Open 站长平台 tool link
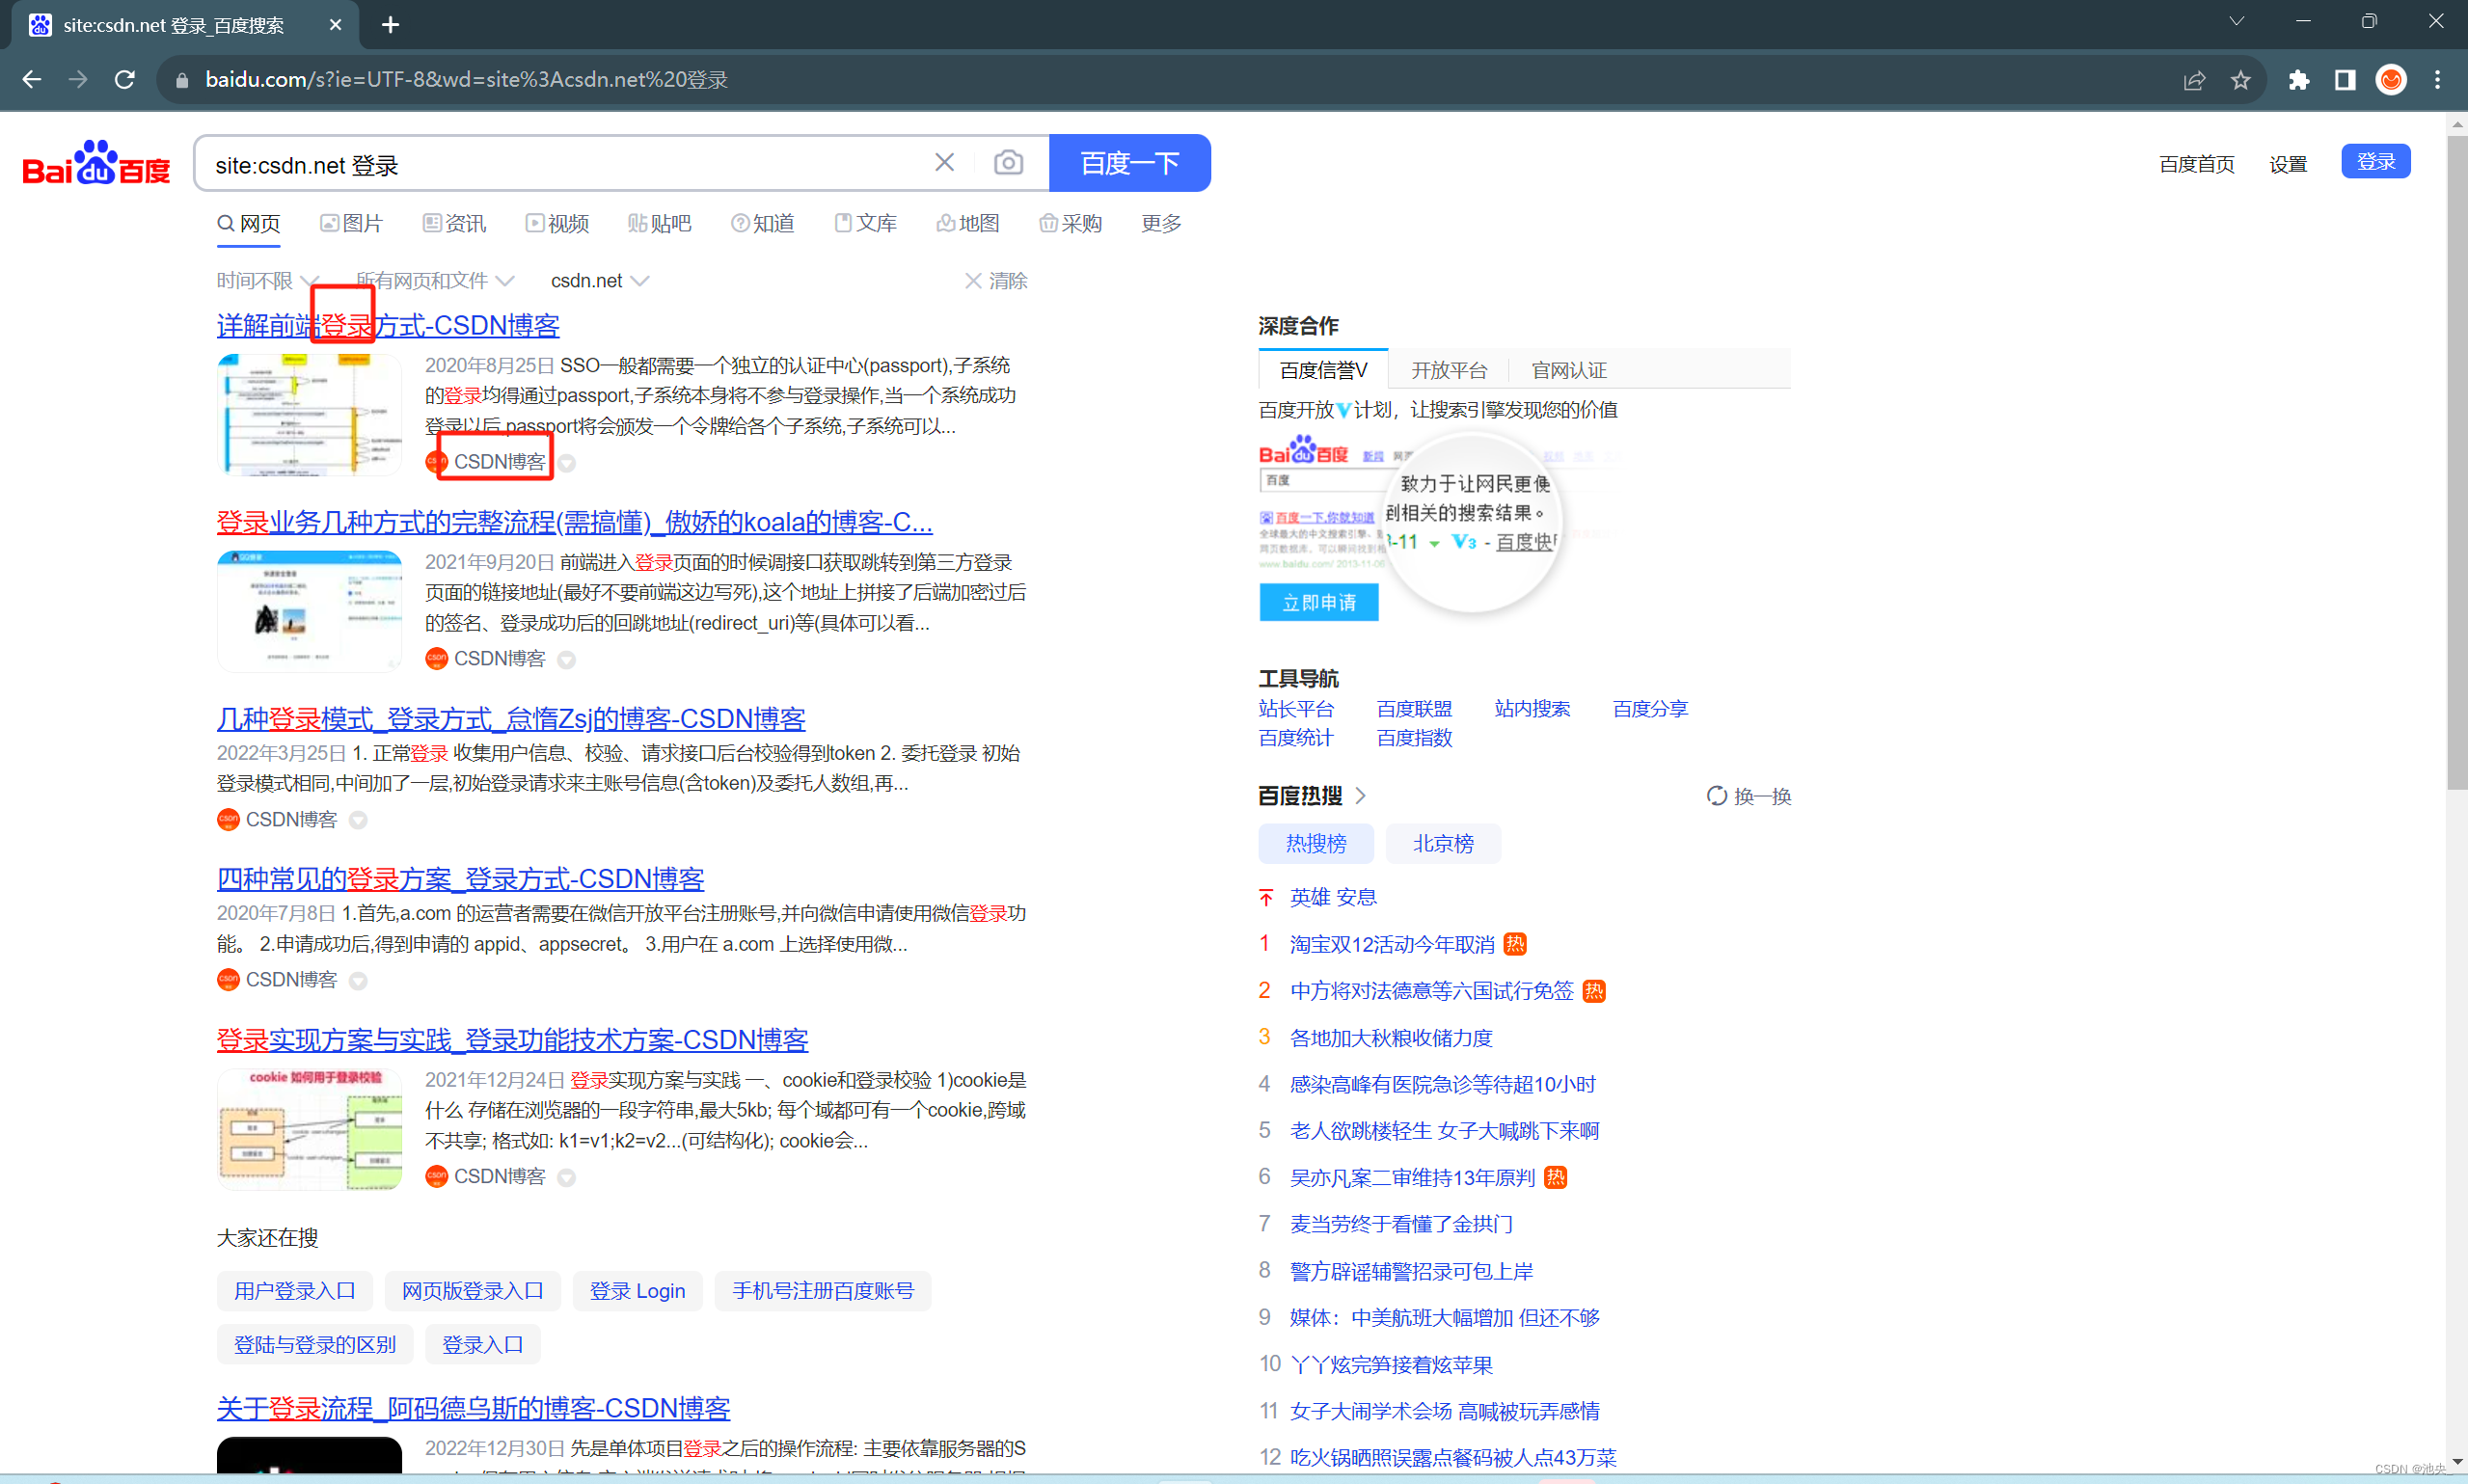This screenshot has width=2468, height=1484. click(x=1296, y=709)
